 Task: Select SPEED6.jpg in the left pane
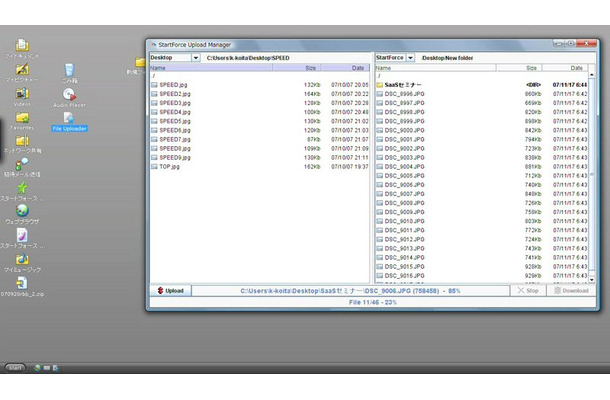[260, 130]
